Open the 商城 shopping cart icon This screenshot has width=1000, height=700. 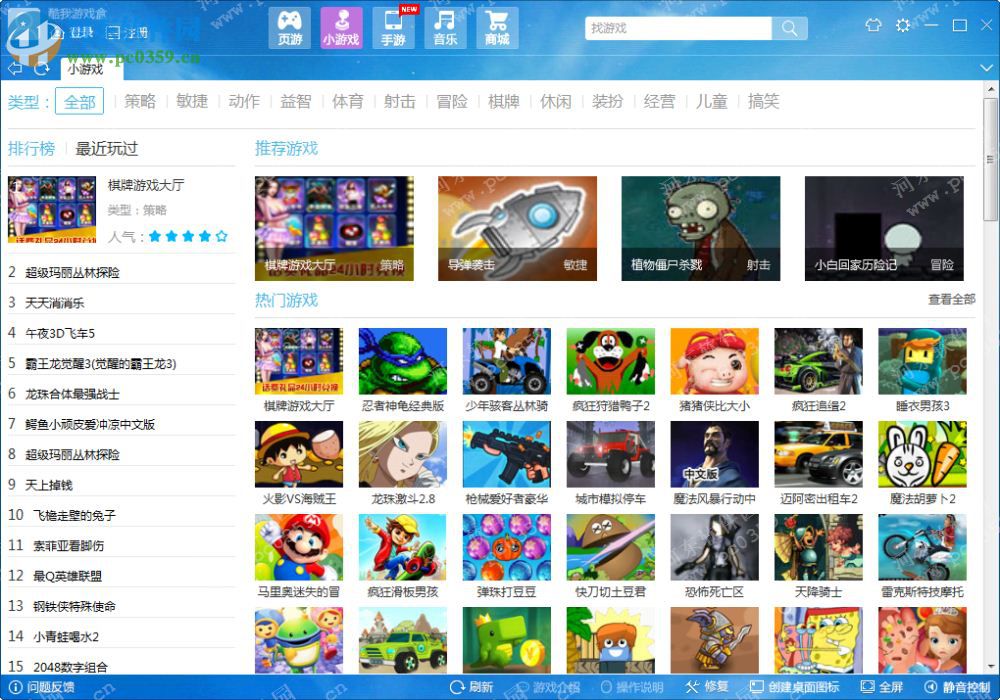tap(497, 28)
